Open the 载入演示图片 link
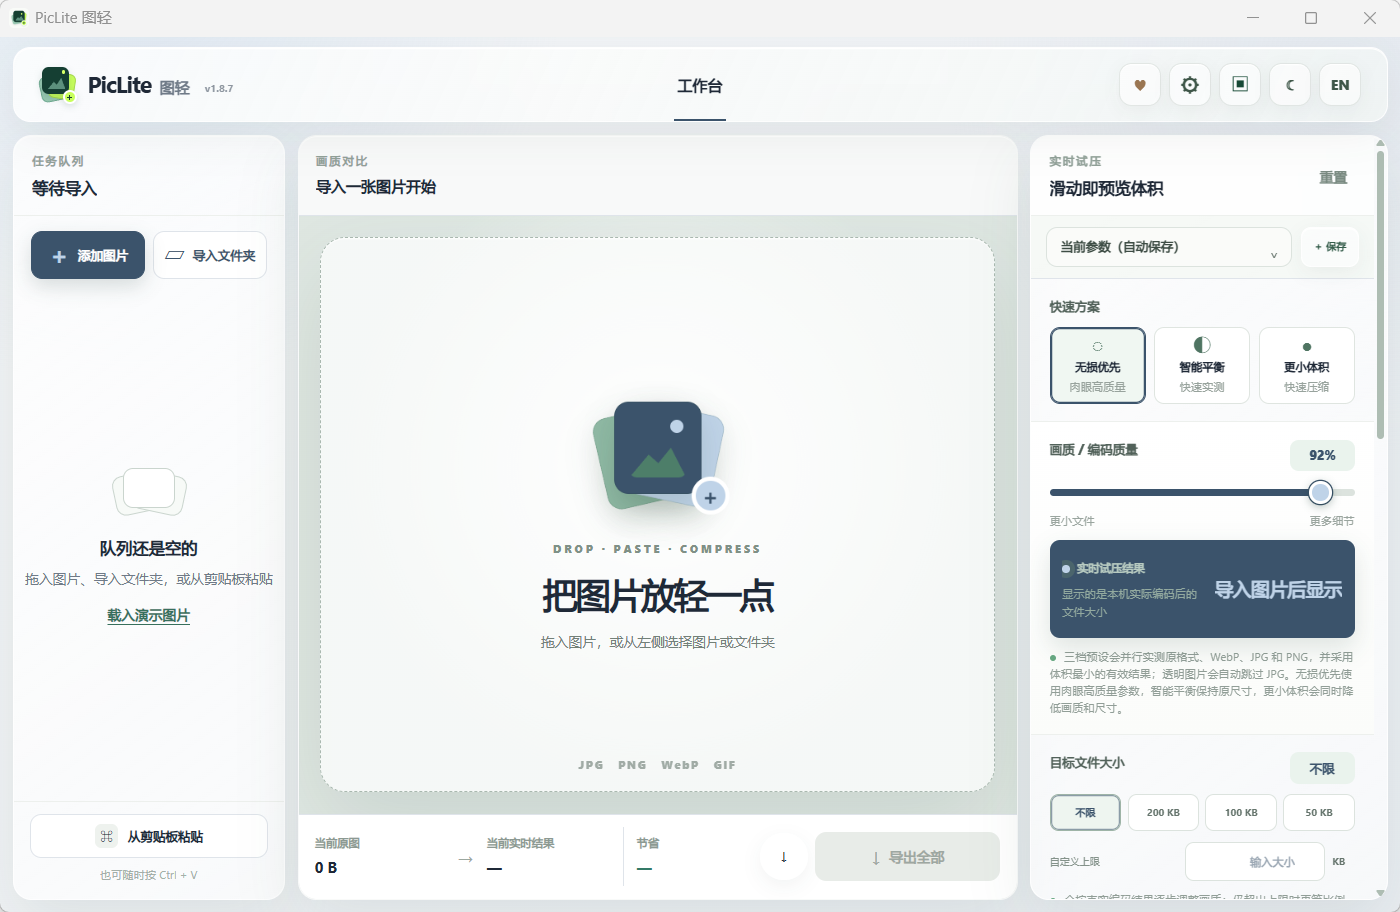This screenshot has width=1400, height=912. coord(149,616)
